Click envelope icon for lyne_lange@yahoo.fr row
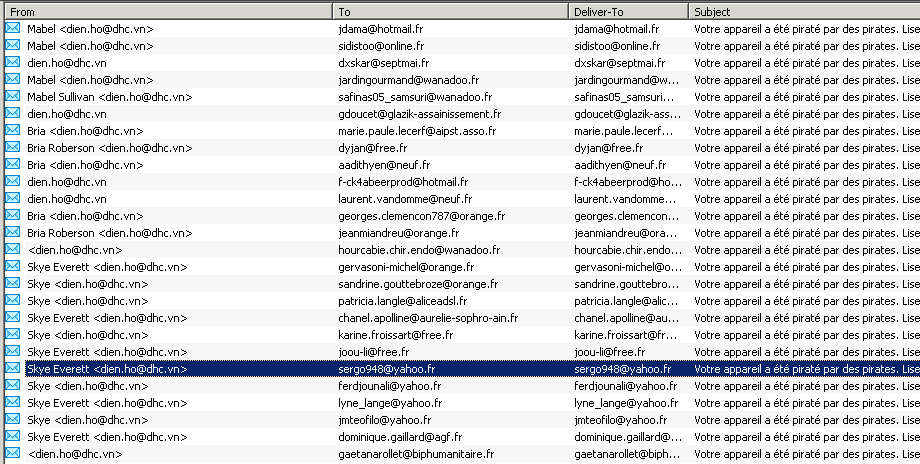 coord(12,402)
